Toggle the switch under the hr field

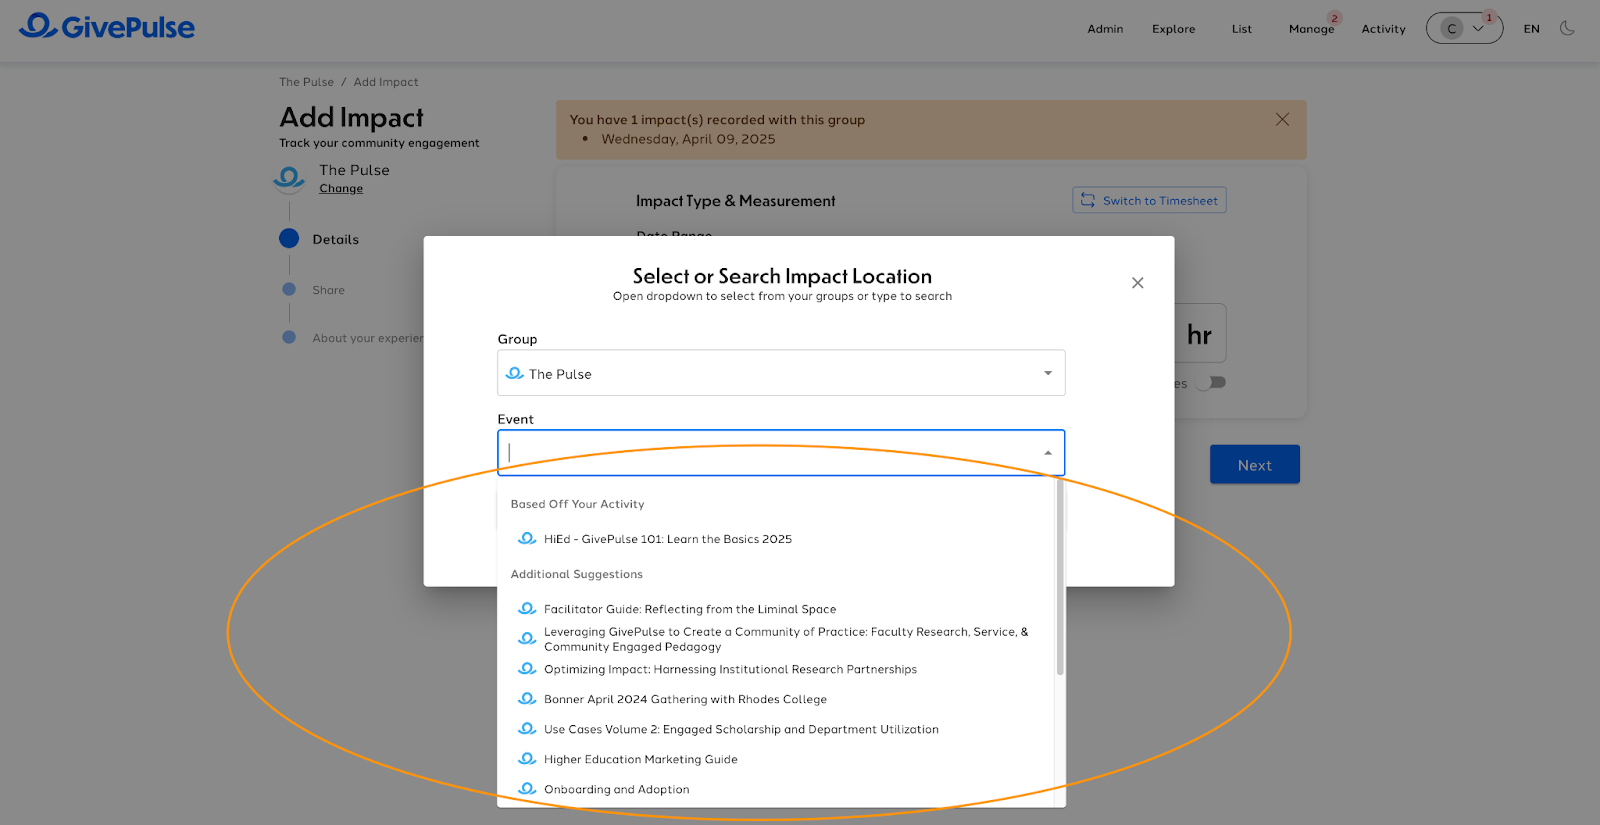click(1211, 382)
